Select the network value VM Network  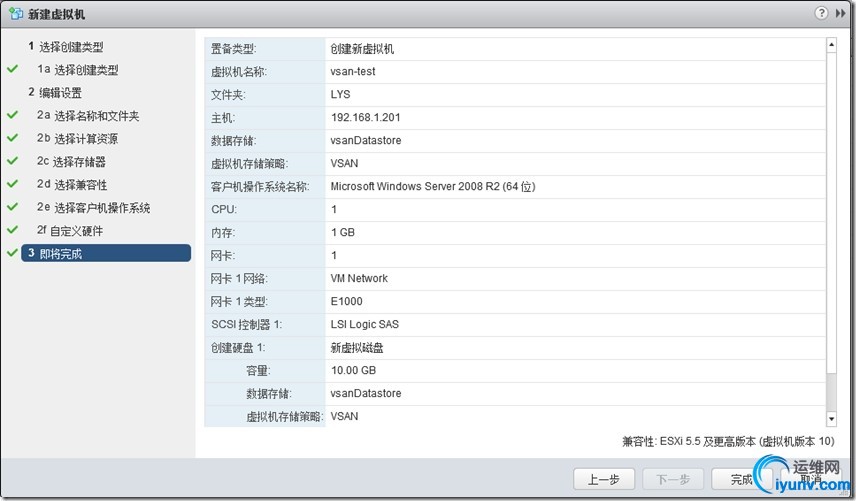tap(359, 278)
